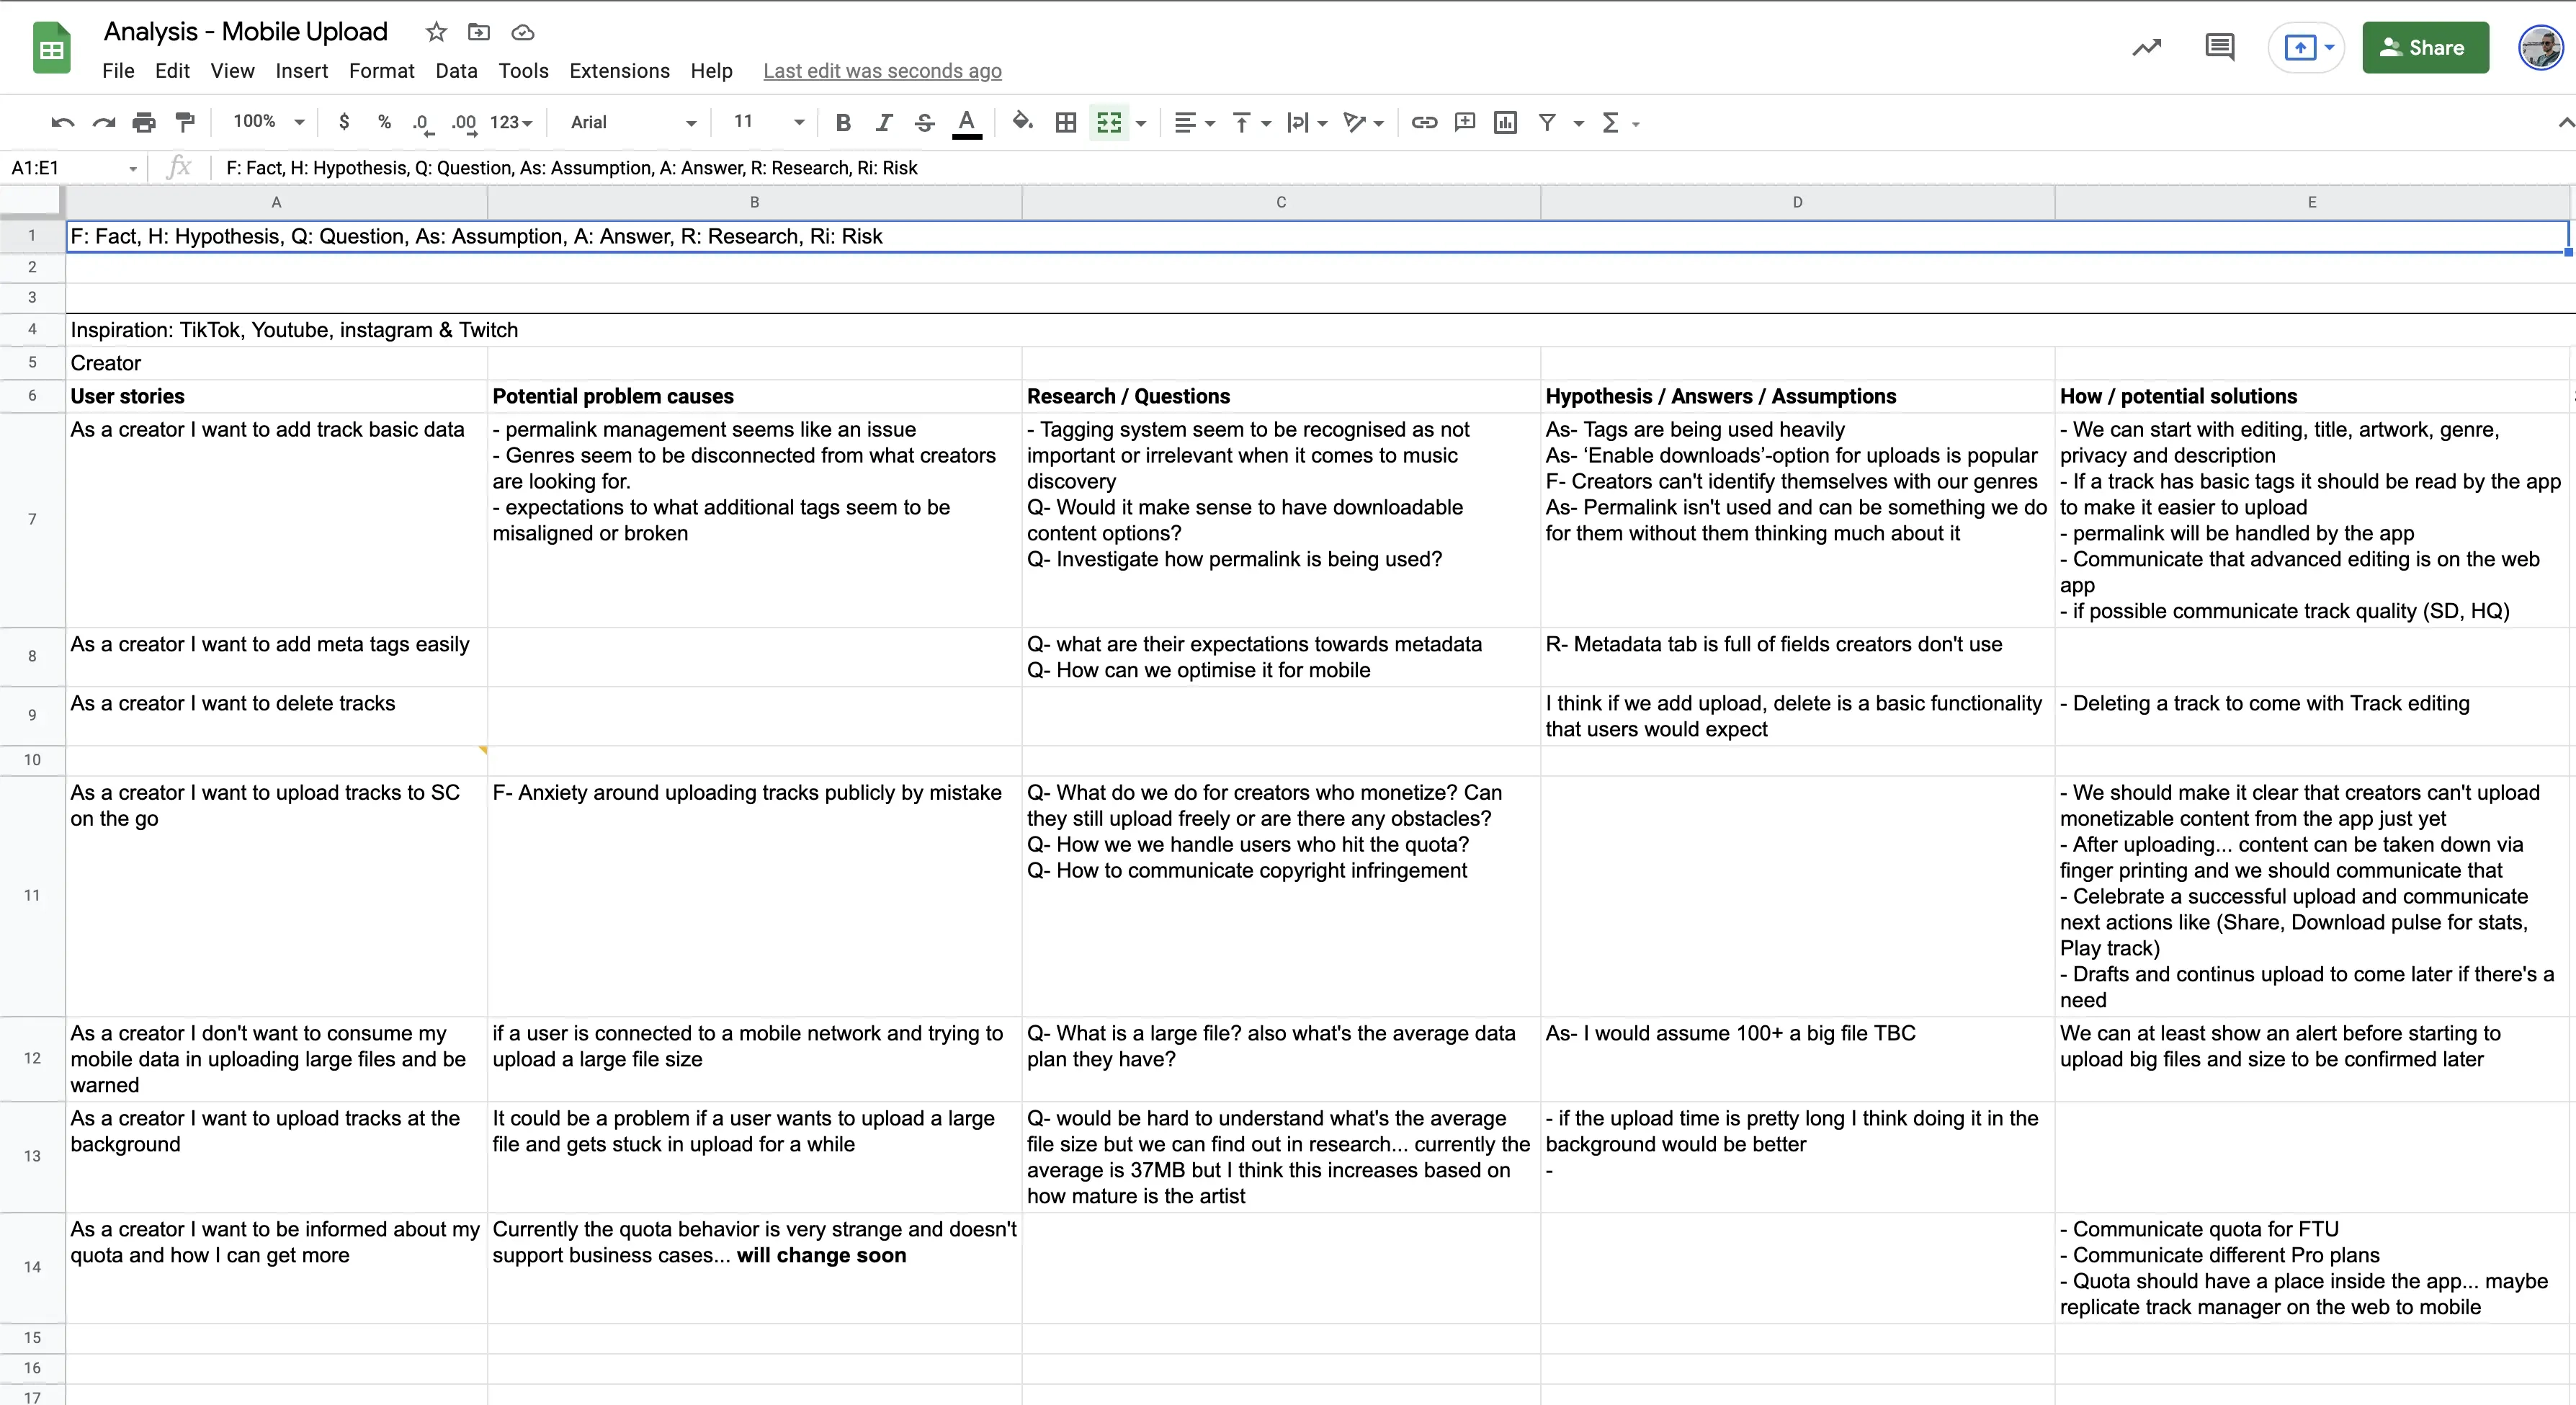Toggle italic formatting
The image size is (2576, 1405).
coord(883,122)
